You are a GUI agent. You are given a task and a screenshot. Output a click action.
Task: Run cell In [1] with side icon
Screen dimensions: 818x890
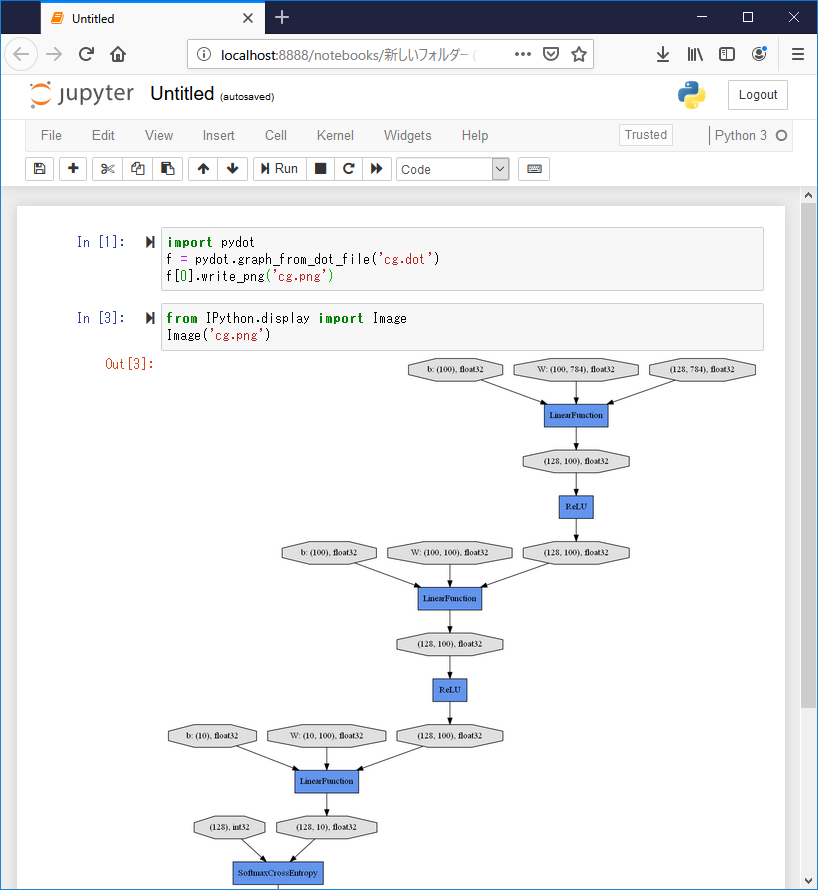[x=150, y=242]
